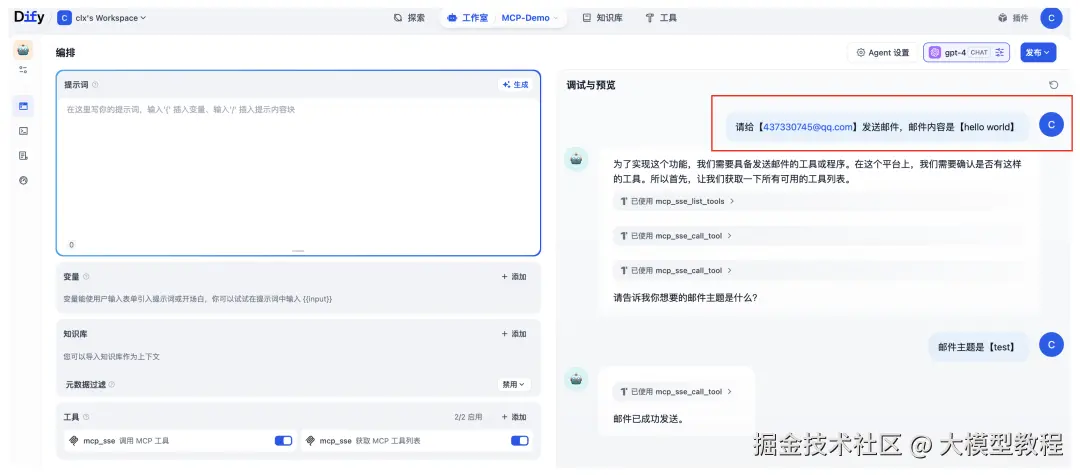Screen dimensions: 1080x475
Task: Click the first assistant robot avatar
Action: click(577, 159)
